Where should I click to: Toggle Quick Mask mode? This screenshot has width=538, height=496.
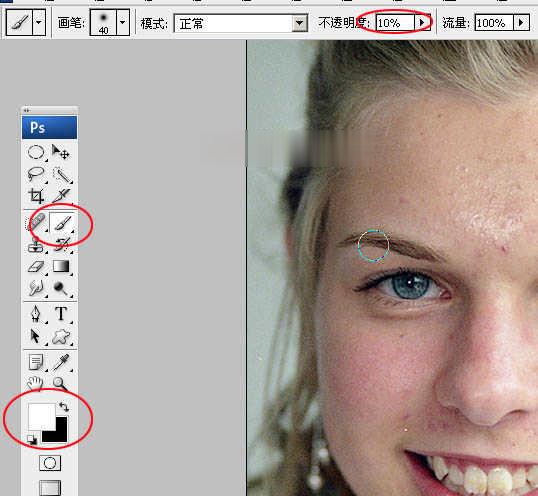point(50,463)
